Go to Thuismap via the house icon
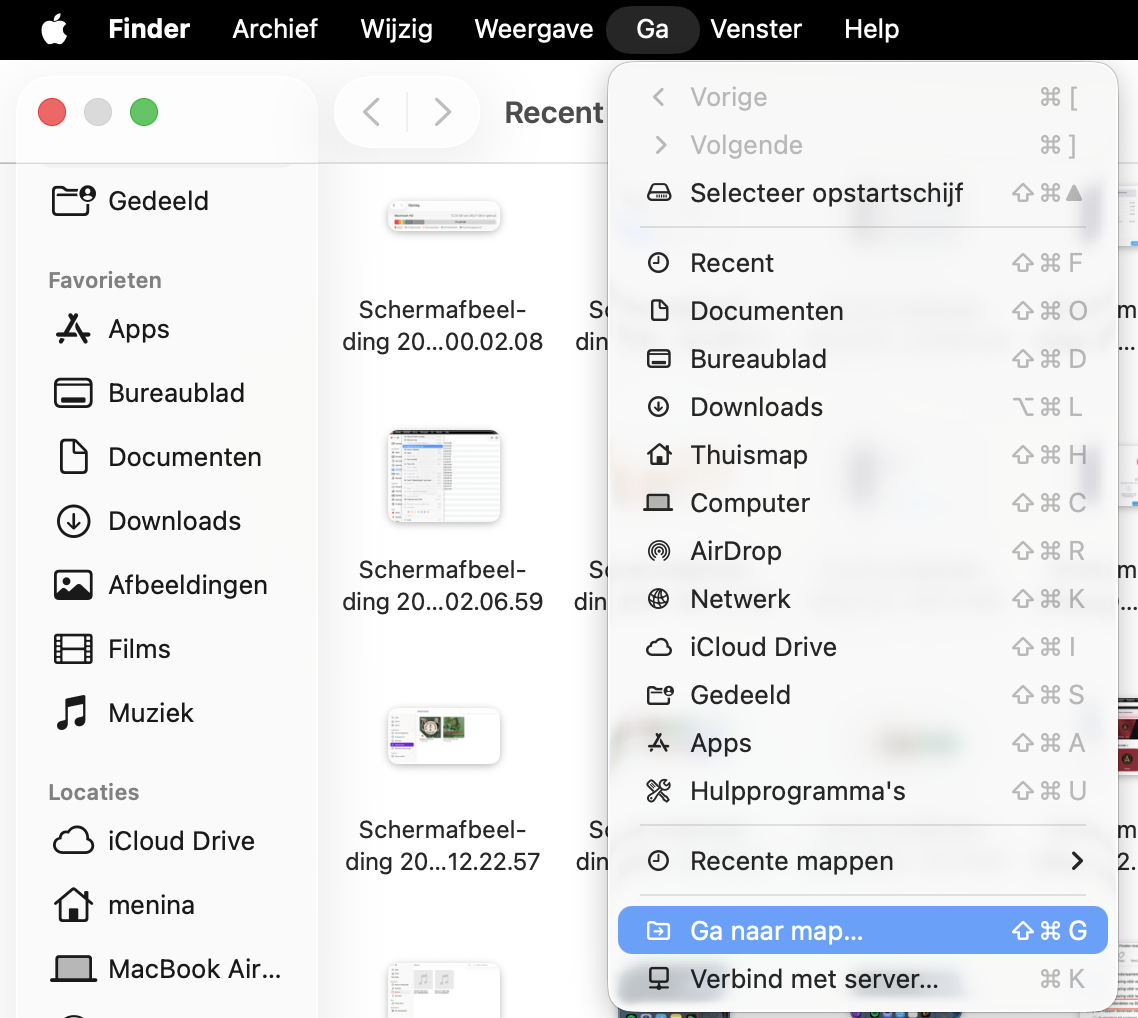Viewport: 1138px width, 1018px height. (748, 455)
